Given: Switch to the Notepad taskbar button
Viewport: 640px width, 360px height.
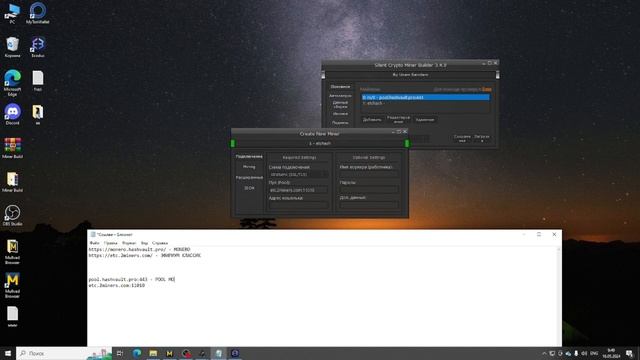Looking at the screenshot, I should pyautogui.click(x=219, y=353).
